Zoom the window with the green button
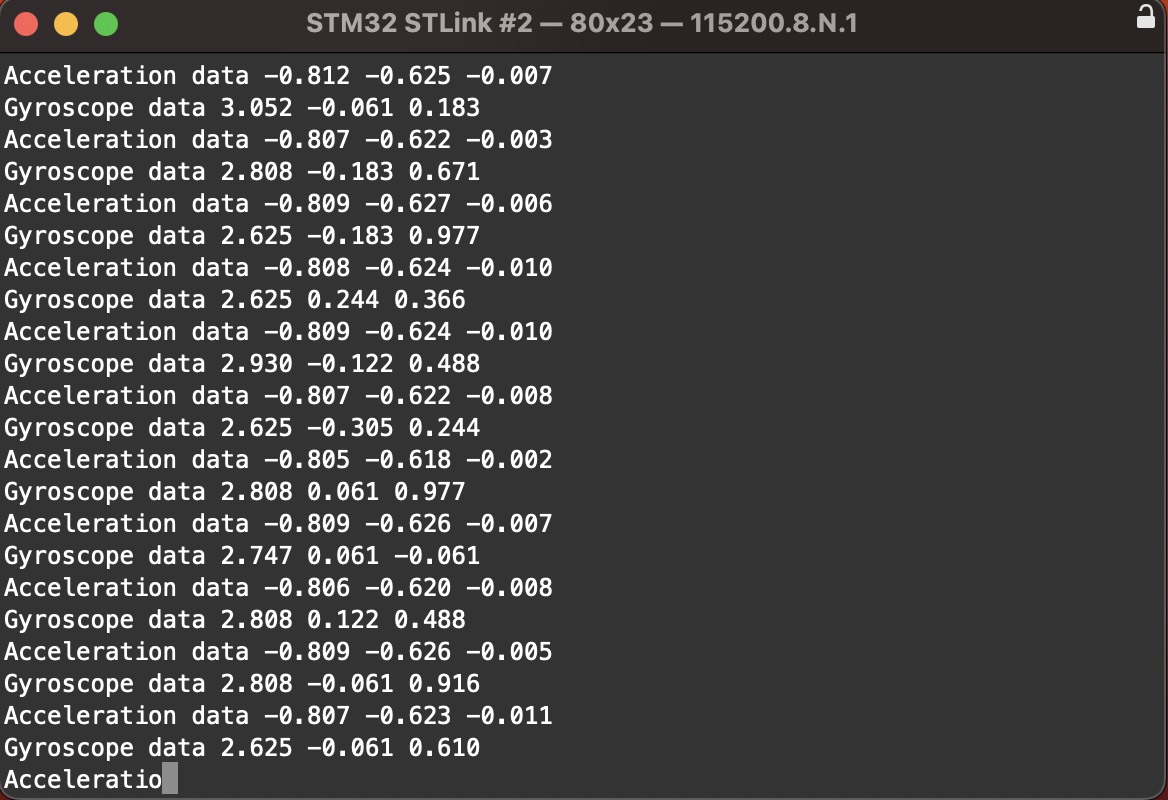Viewport: 1168px width, 800px height. [106, 24]
